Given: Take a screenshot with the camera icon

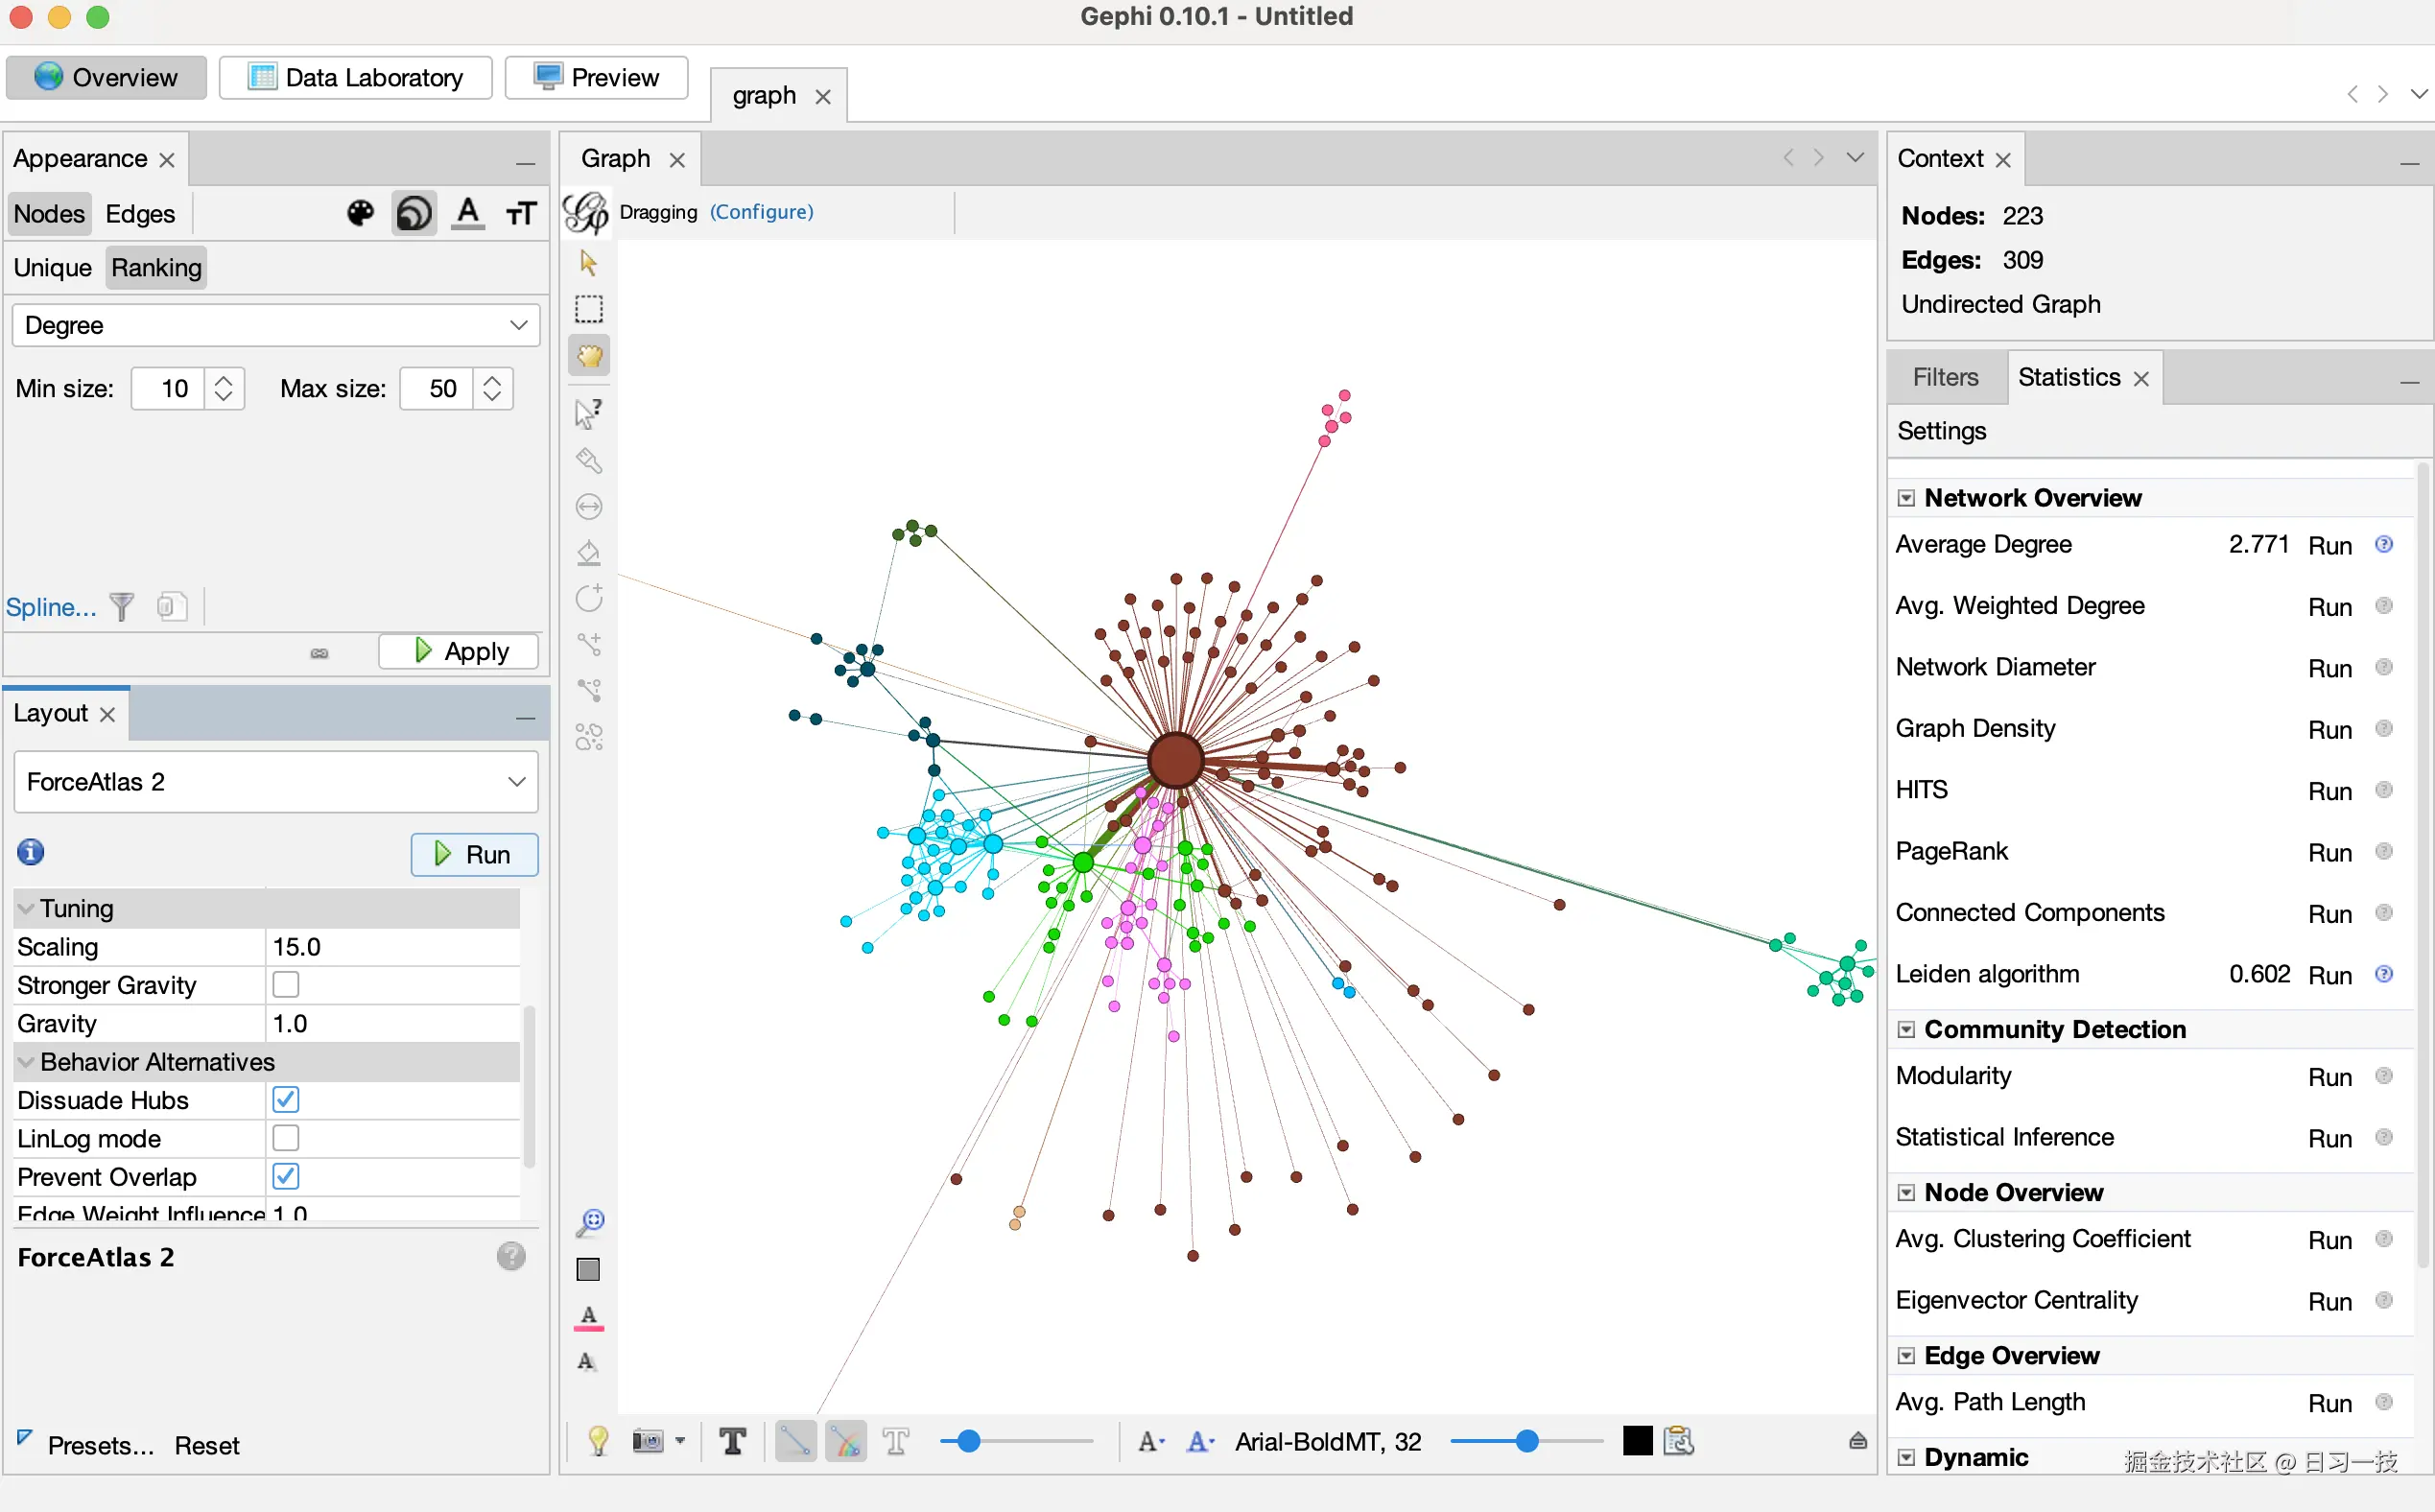Looking at the screenshot, I should (648, 1441).
